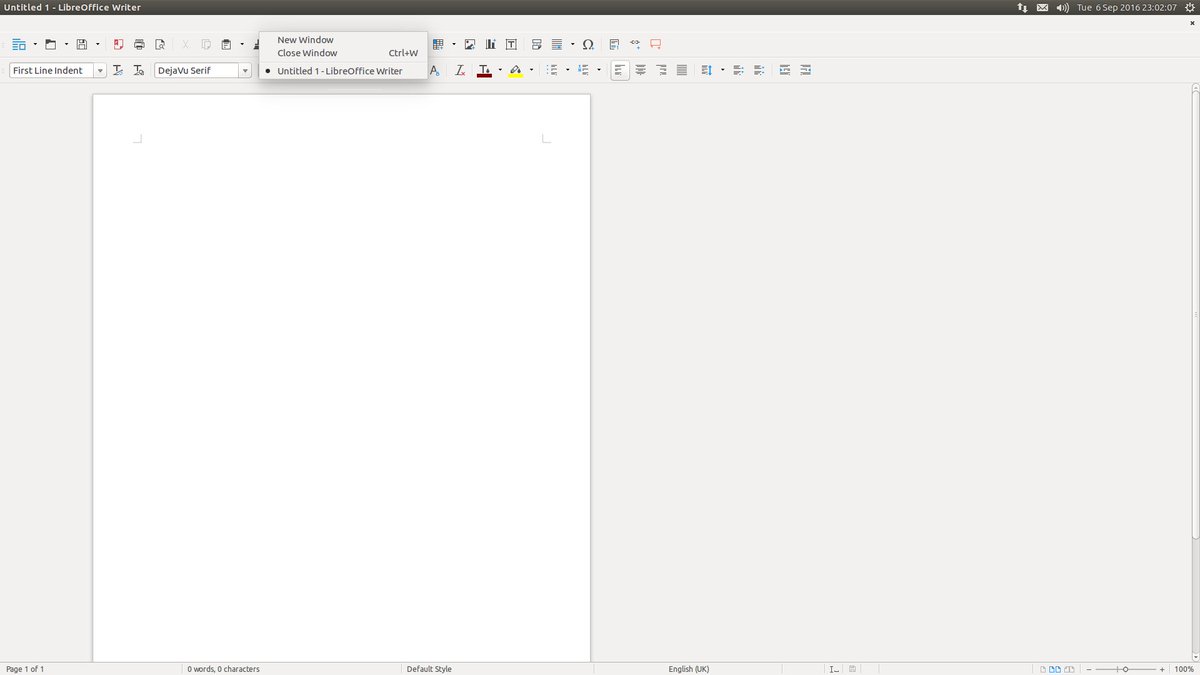Click the Insert Table icon

[x=438, y=44]
